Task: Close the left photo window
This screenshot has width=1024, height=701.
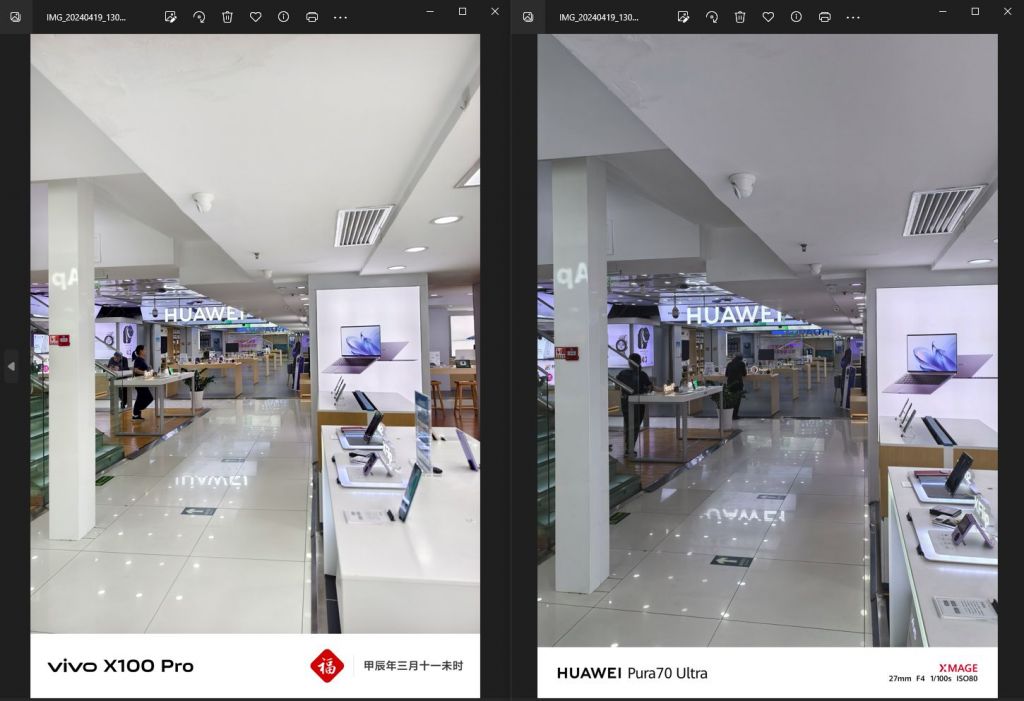Action: tap(495, 12)
